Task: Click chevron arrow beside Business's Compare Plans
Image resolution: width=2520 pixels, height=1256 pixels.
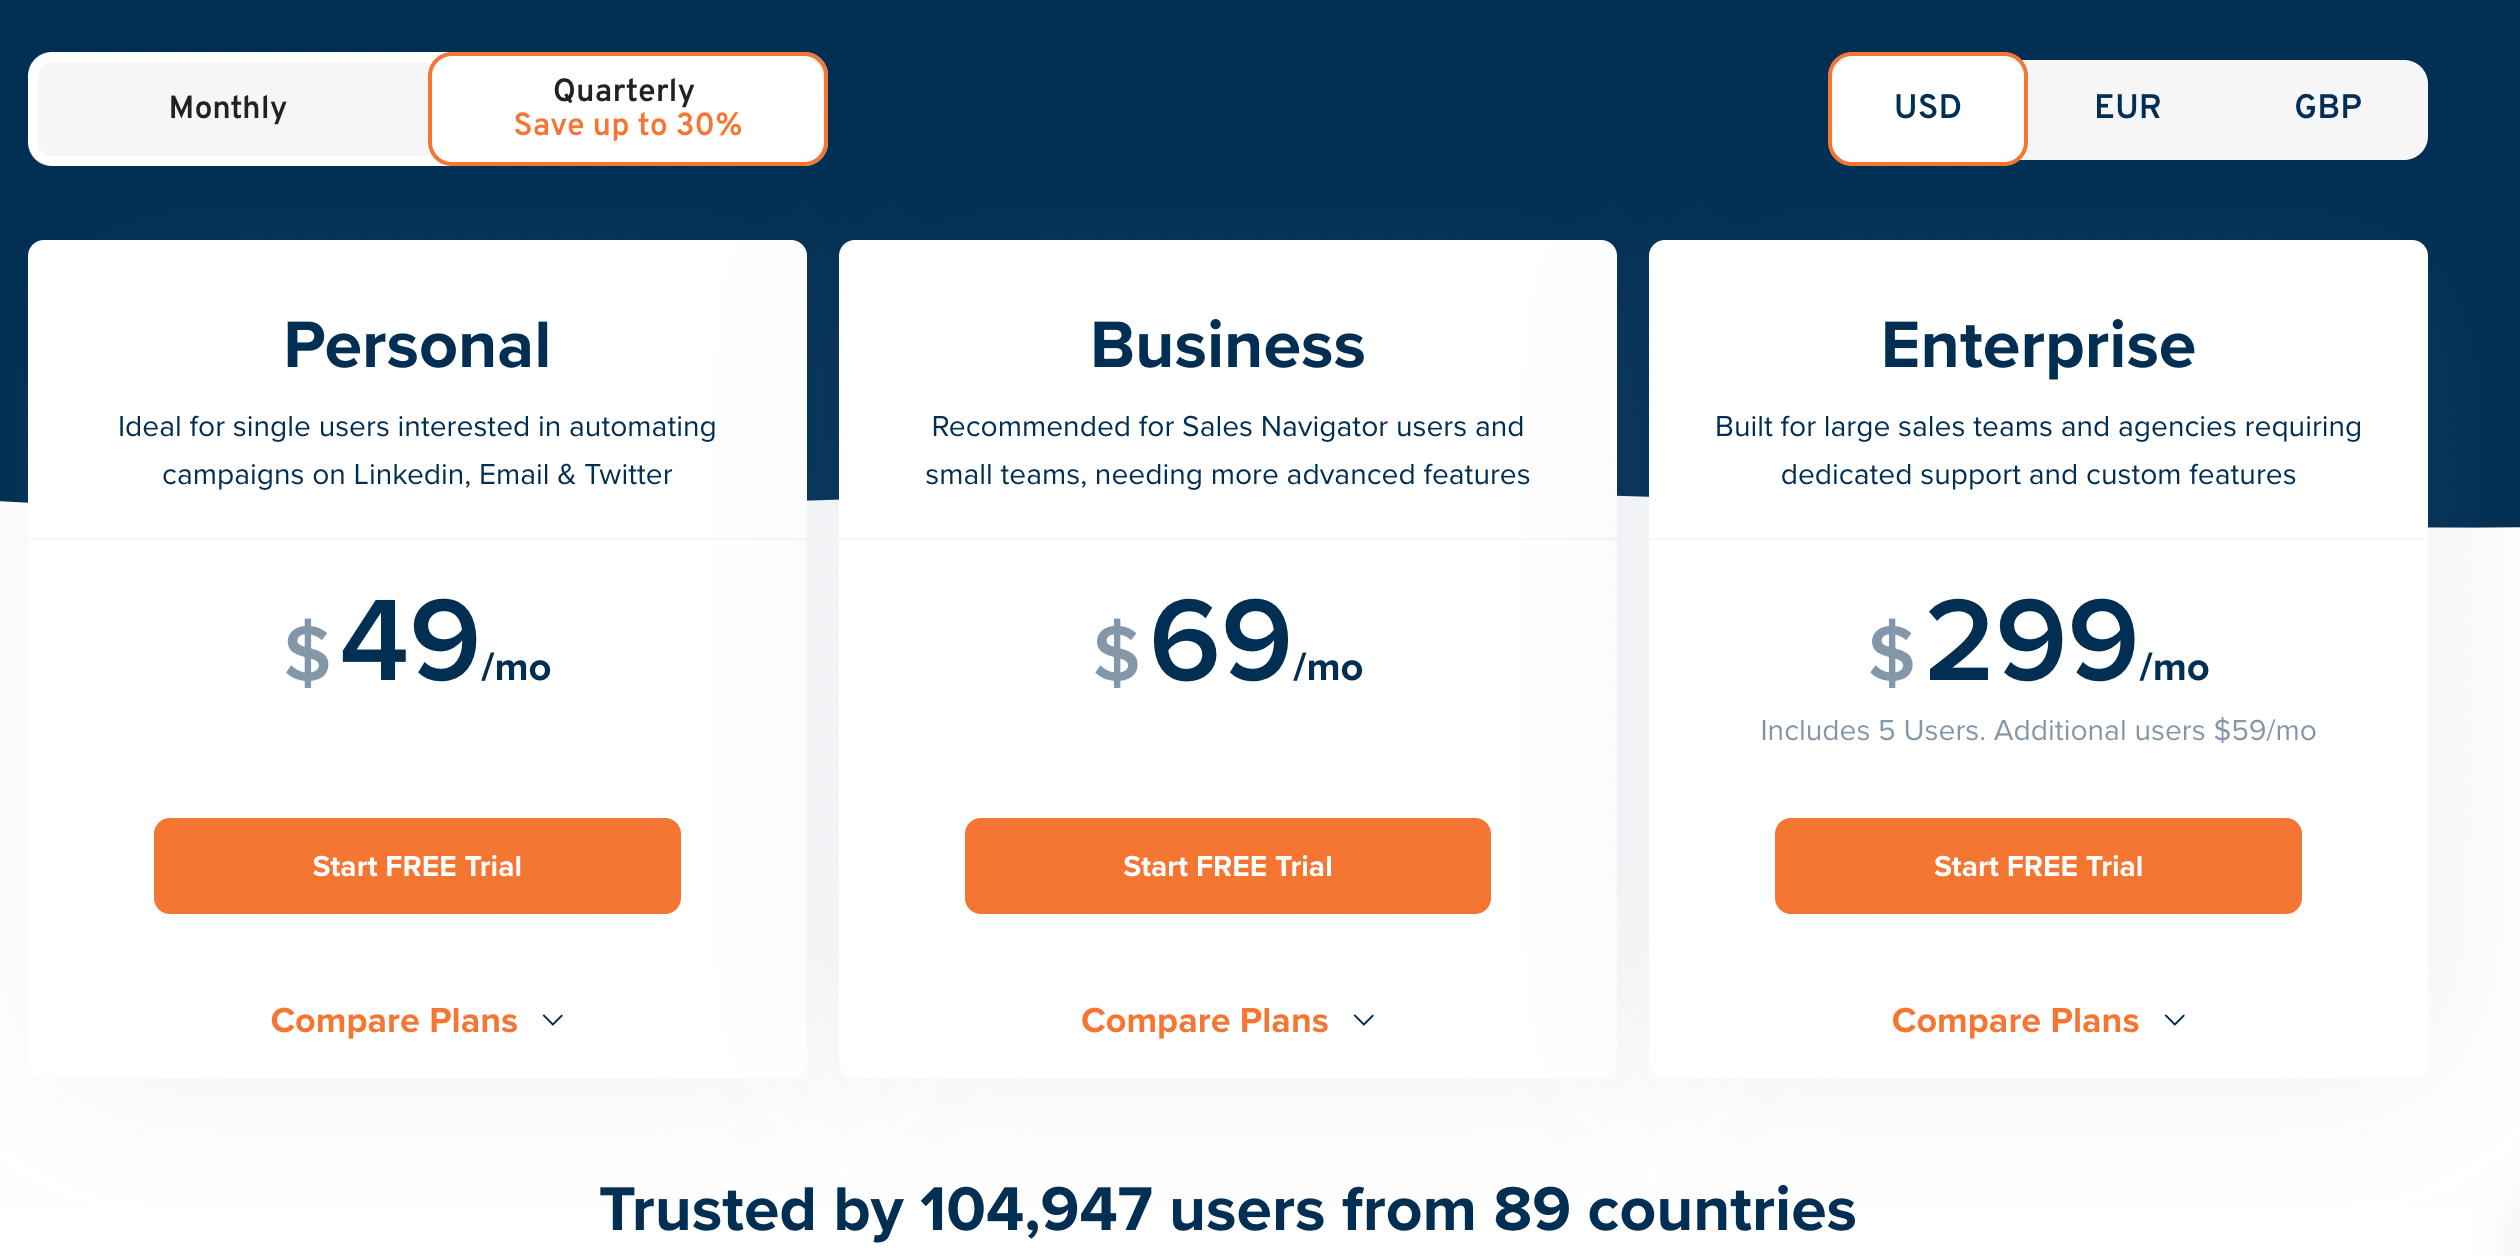Action: pyautogui.click(x=1364, y=1020)
